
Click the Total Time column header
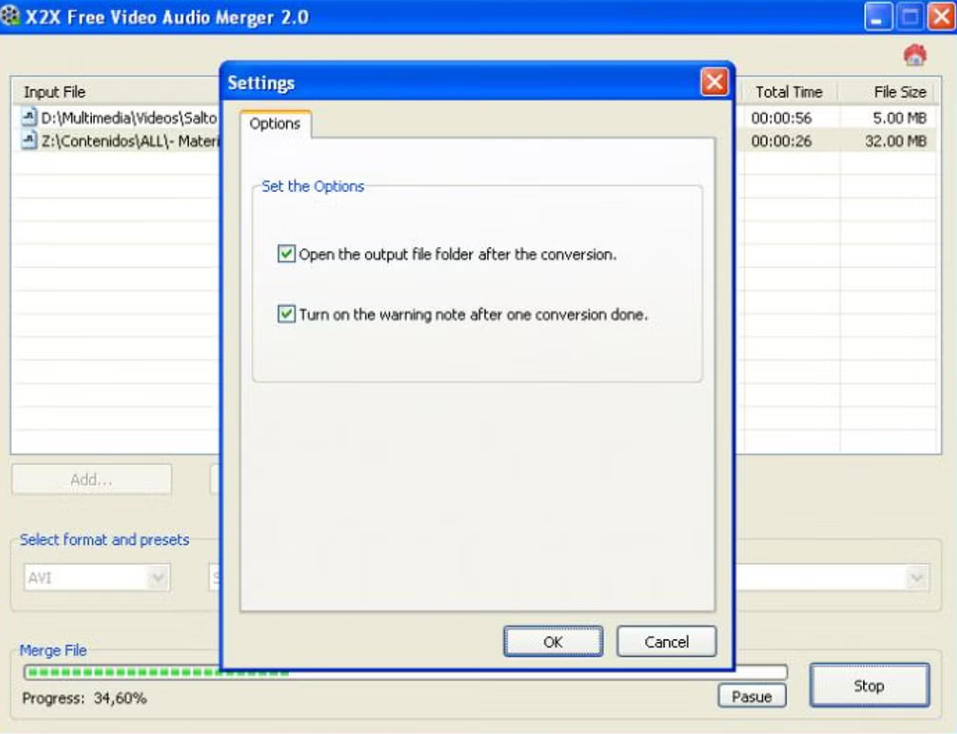click(789, 92)
